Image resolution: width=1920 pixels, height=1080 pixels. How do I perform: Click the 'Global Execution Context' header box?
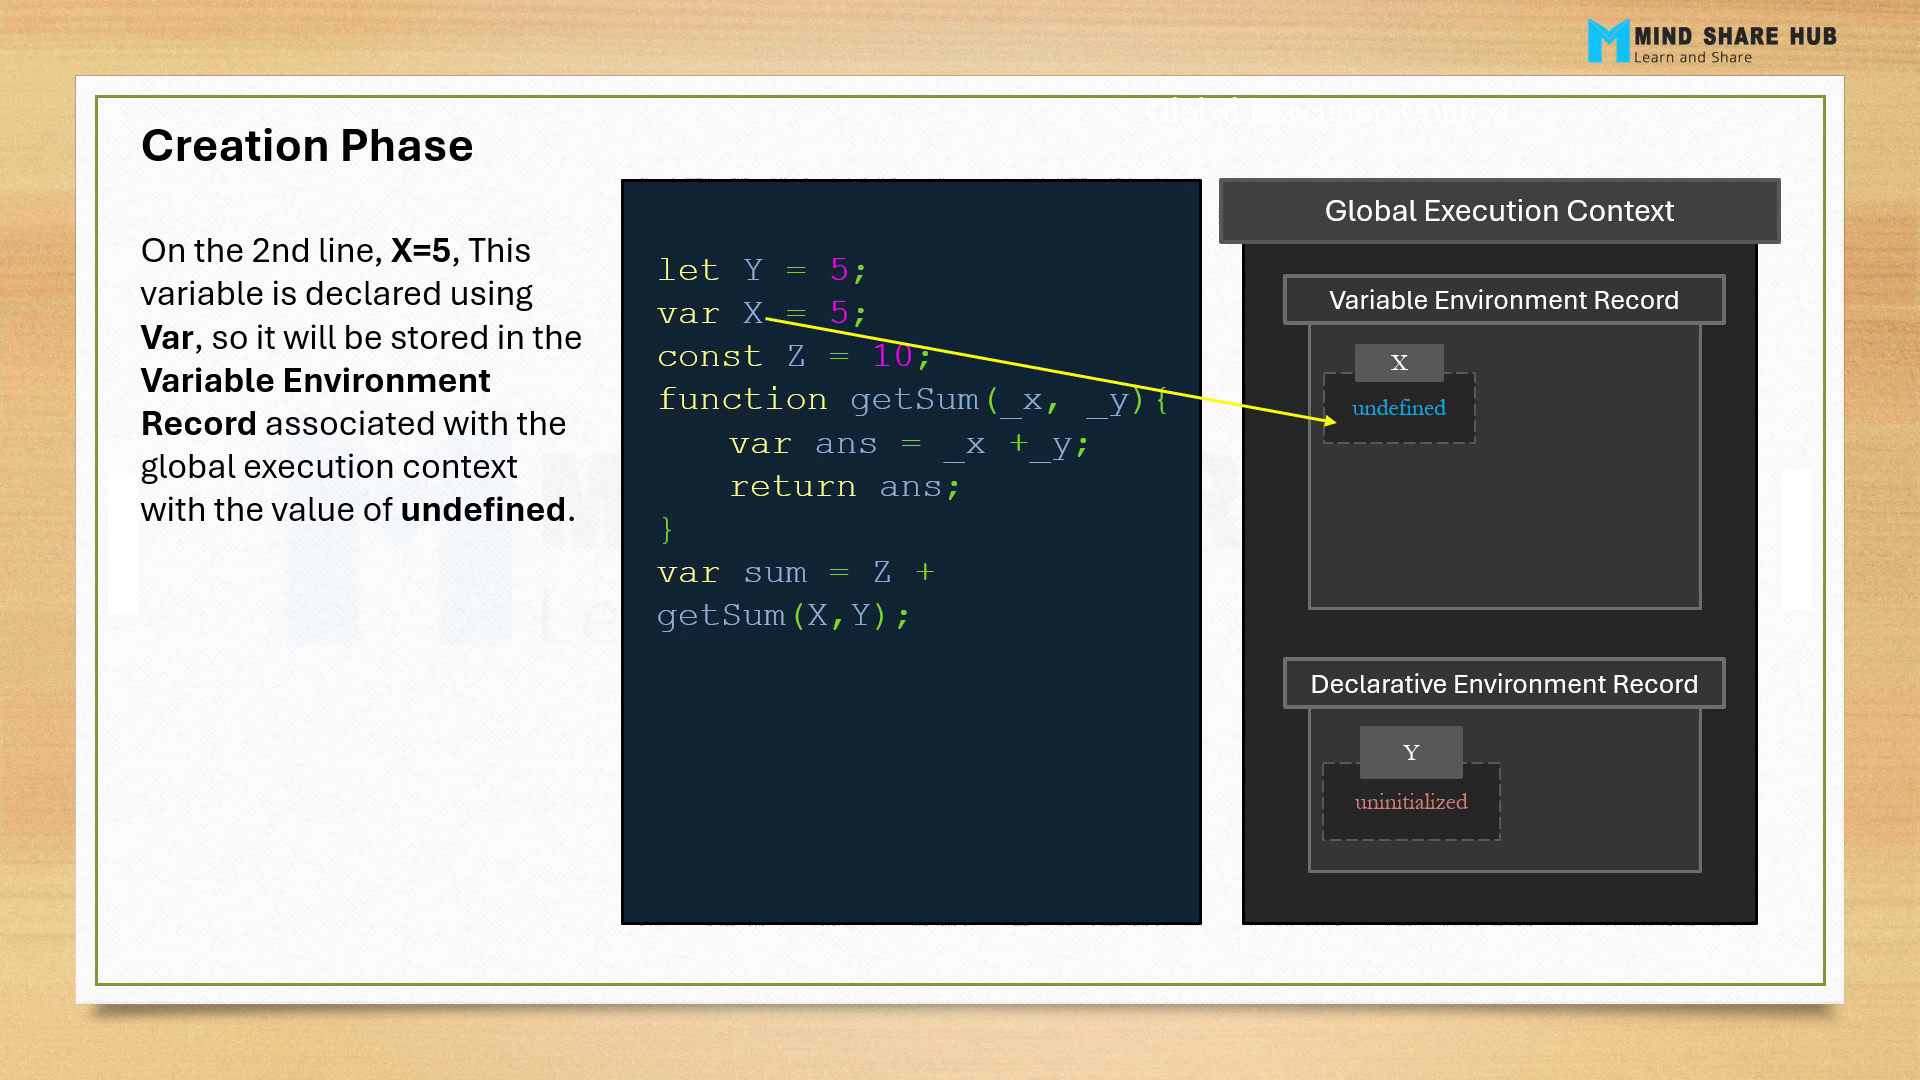1499,211
